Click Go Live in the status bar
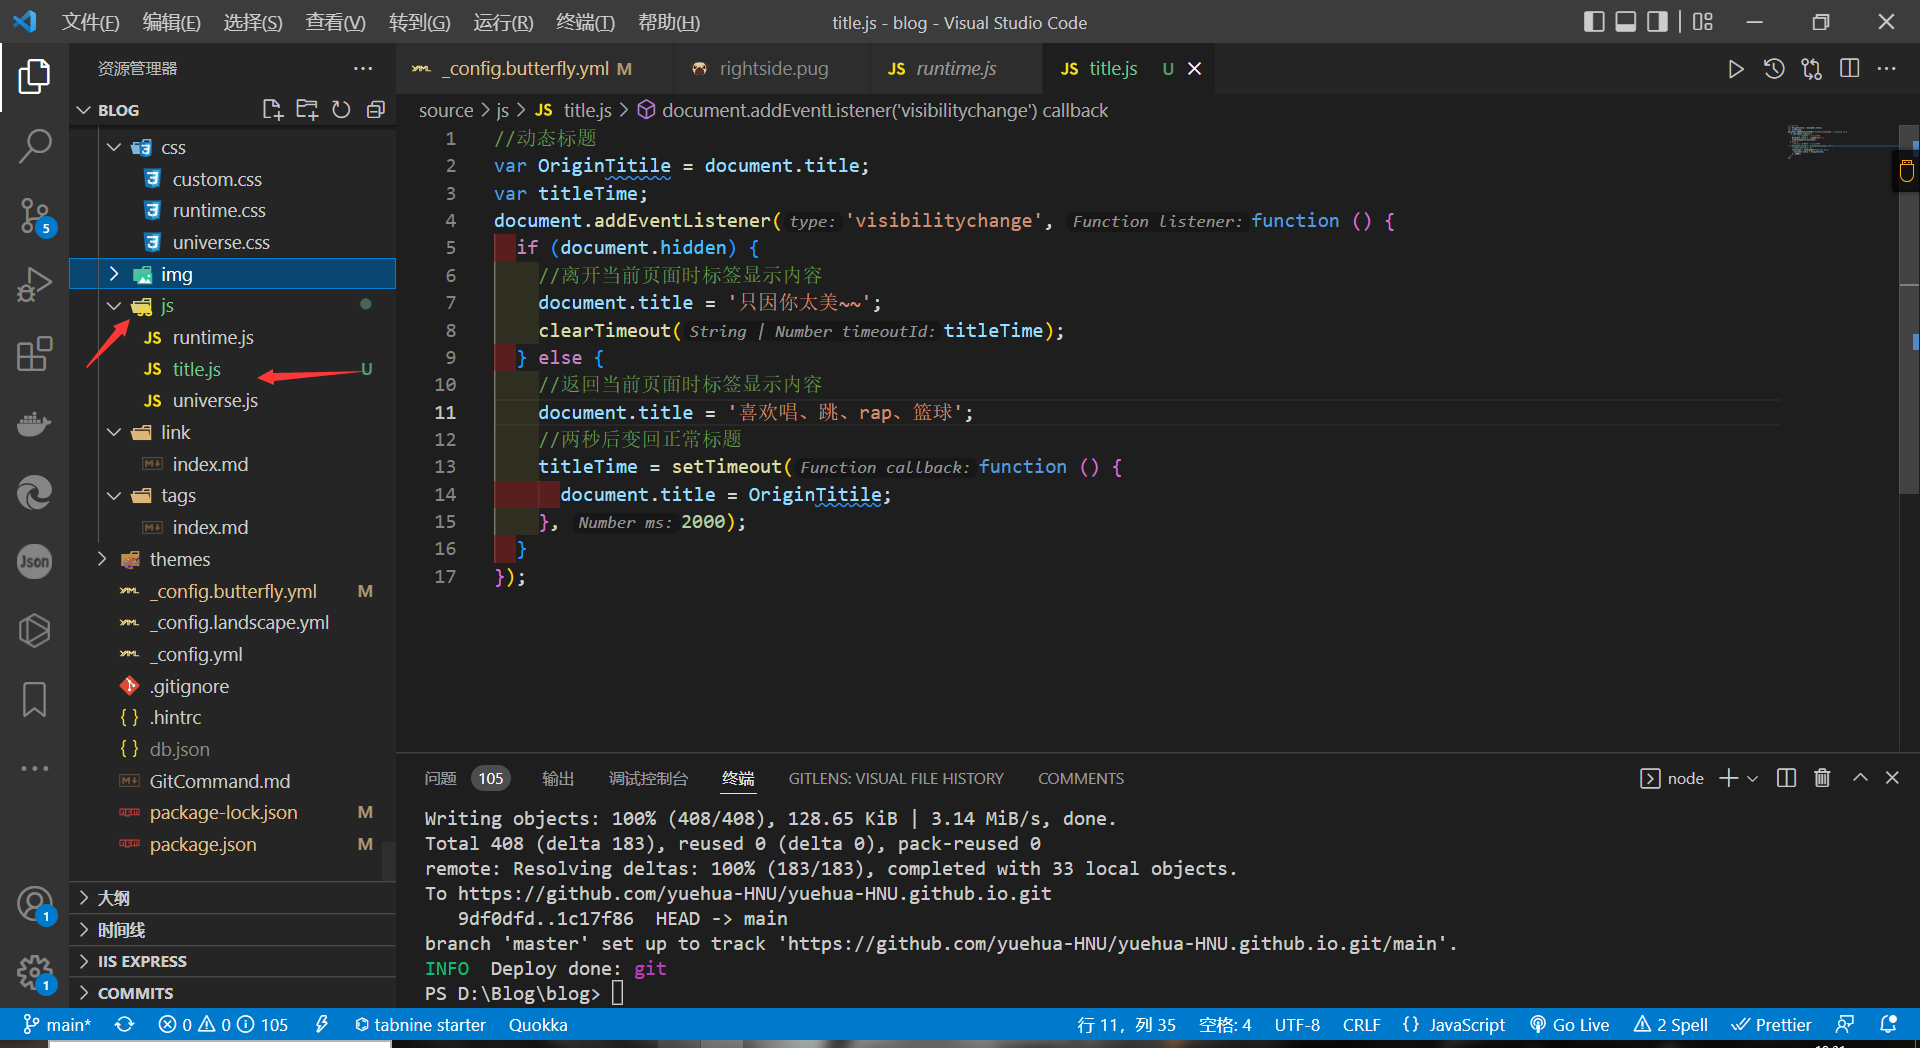Viewport: 1920px width, 1048px height. pos(1570,1025)
